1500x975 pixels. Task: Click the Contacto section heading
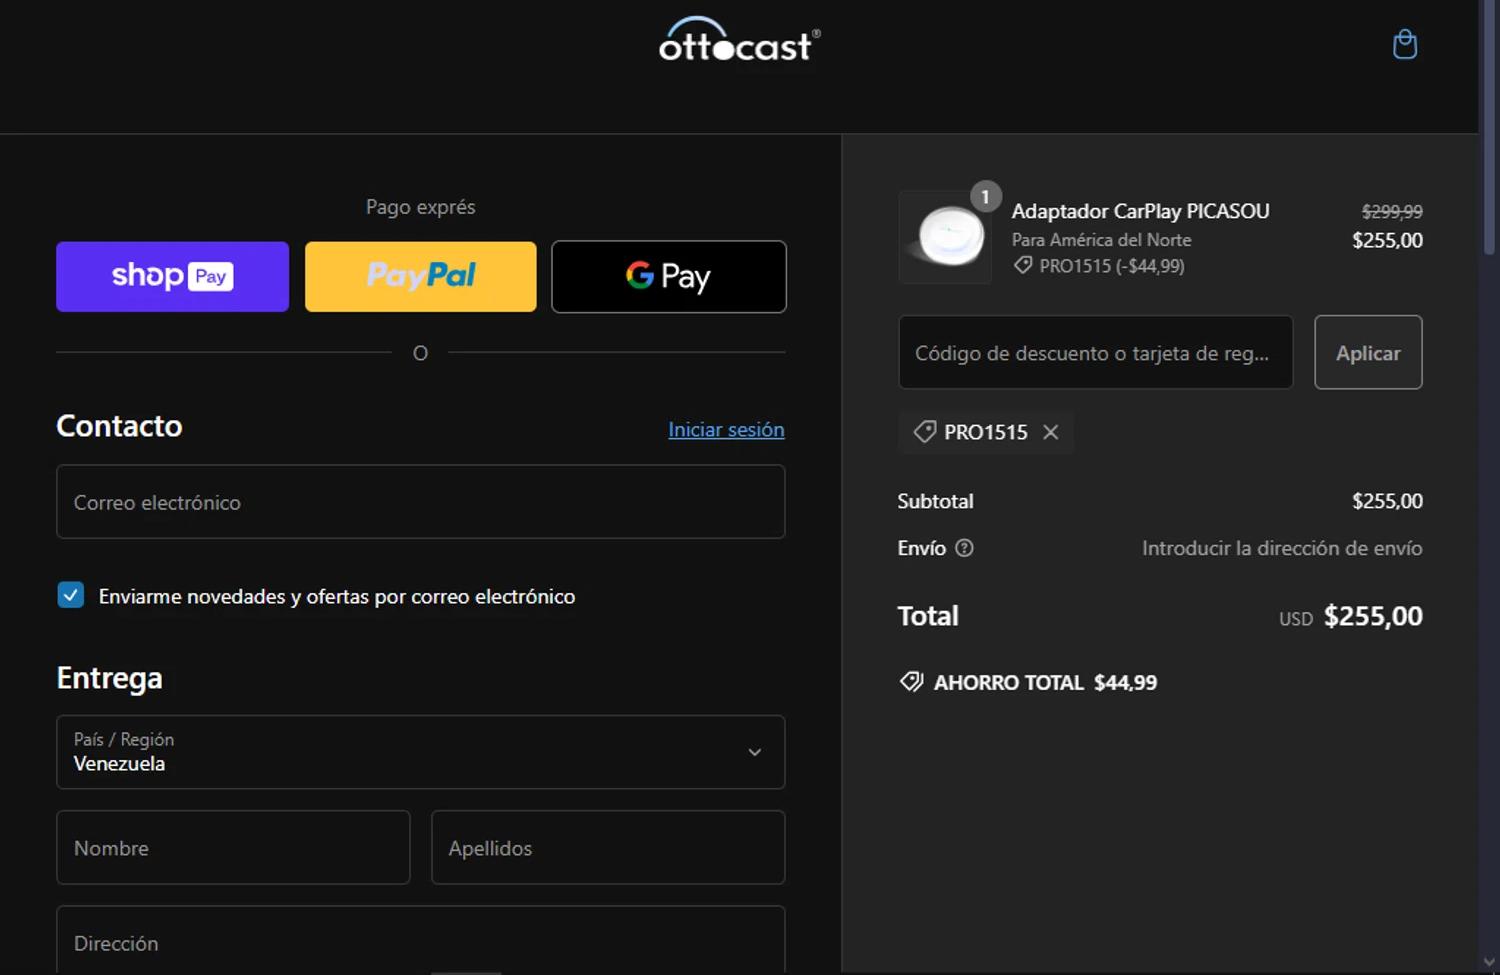click(119, 426)
